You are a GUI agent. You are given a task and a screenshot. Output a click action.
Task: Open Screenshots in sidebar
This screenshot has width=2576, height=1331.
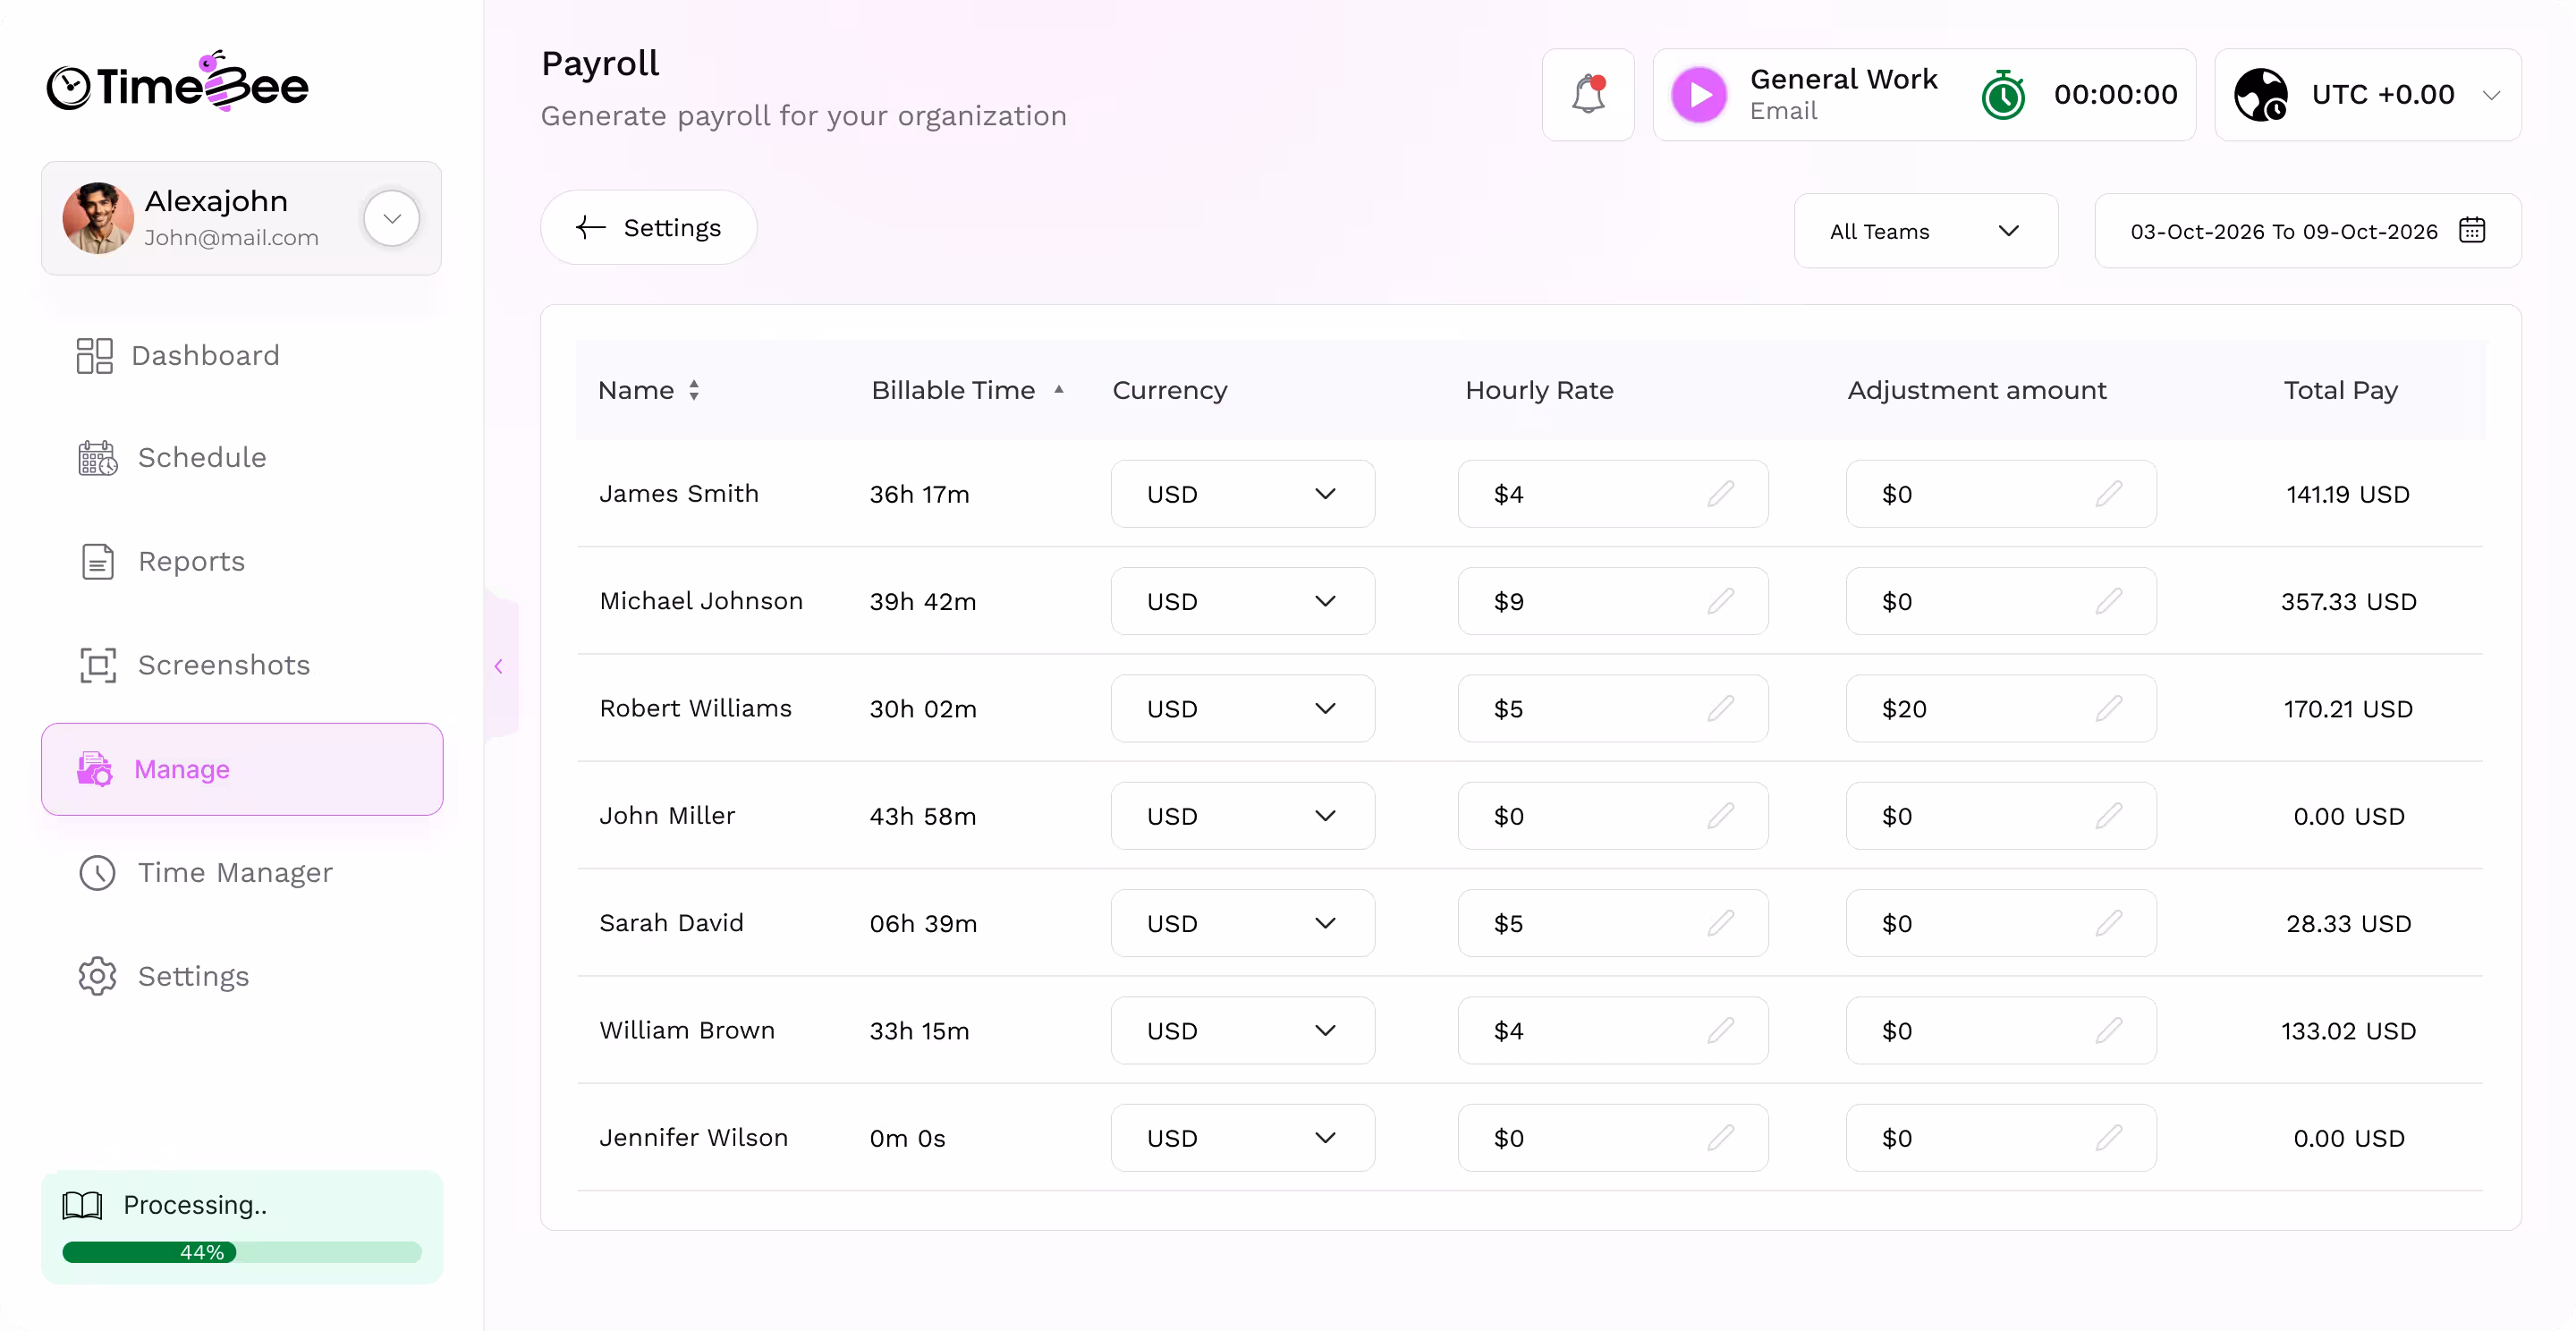pyautogui.click(x=194, y=665)
